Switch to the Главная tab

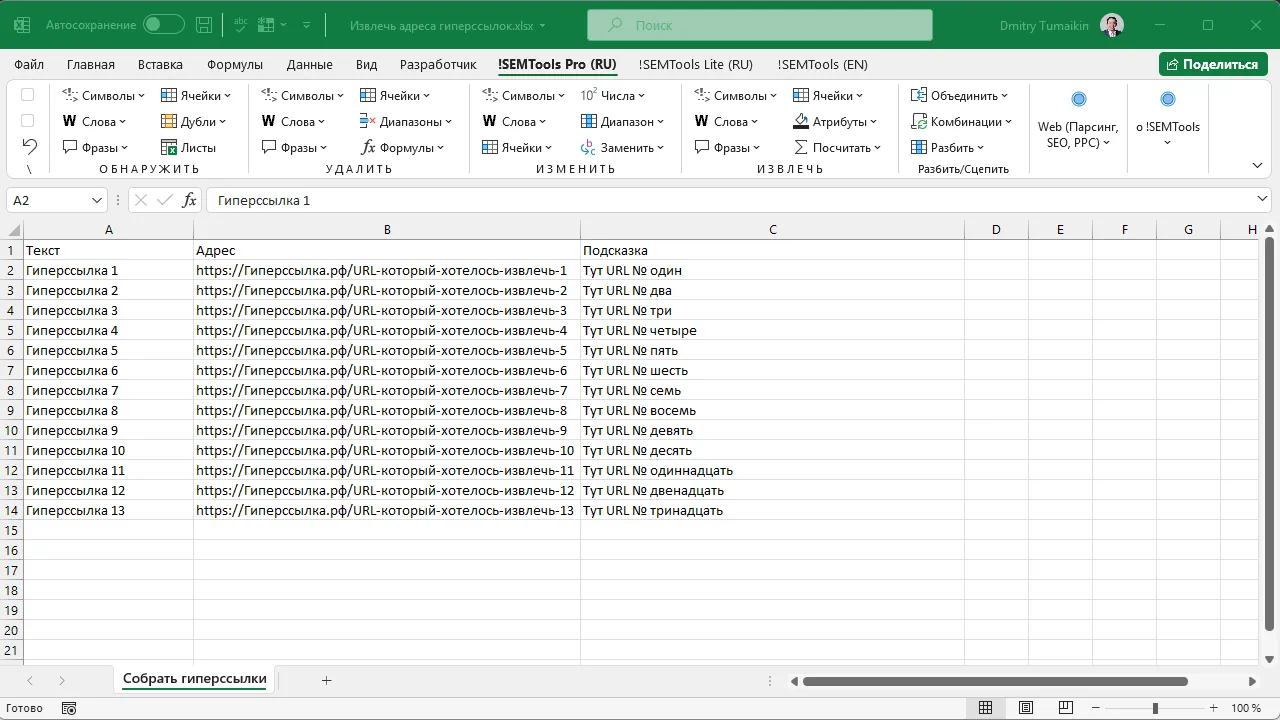pos(90,65)
